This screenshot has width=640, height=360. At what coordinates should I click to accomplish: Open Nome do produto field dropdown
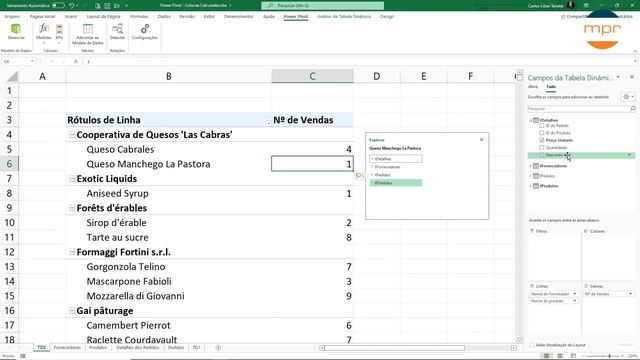click(x=575, y=301)
